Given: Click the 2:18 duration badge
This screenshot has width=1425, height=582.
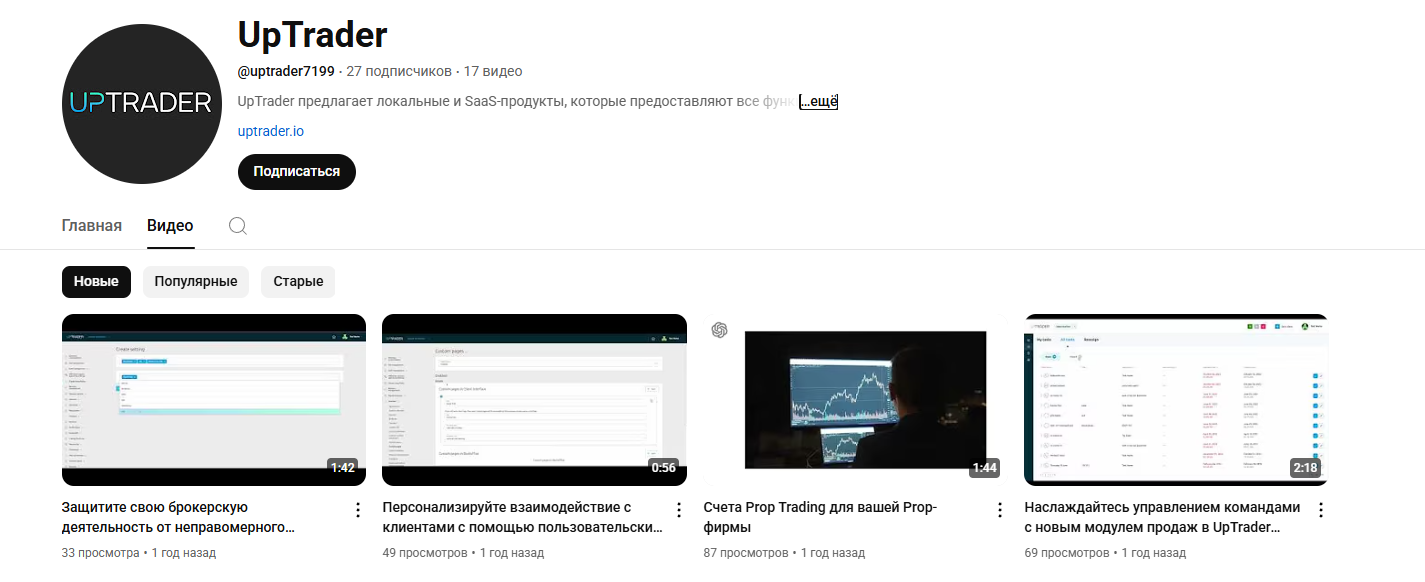Looking at the screenshot, I should coord(1306,468).
